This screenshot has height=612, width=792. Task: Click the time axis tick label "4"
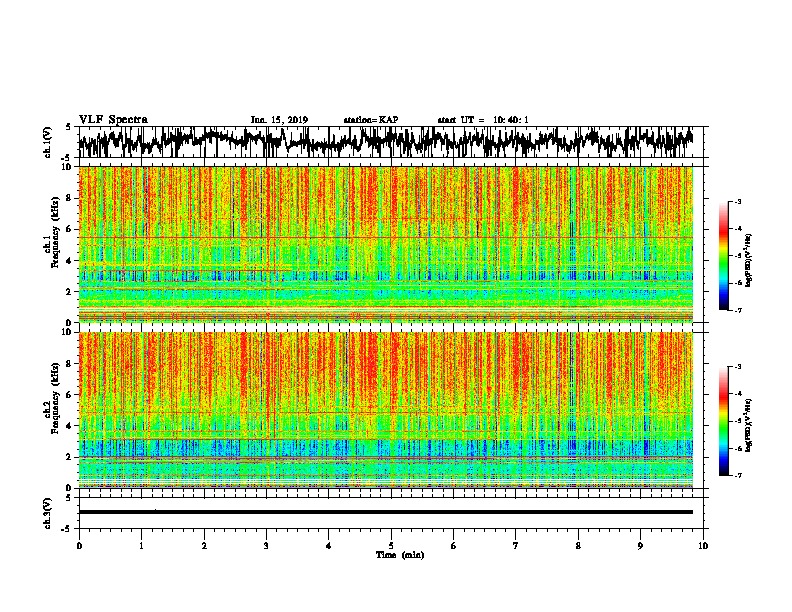(x=329, y=546)
